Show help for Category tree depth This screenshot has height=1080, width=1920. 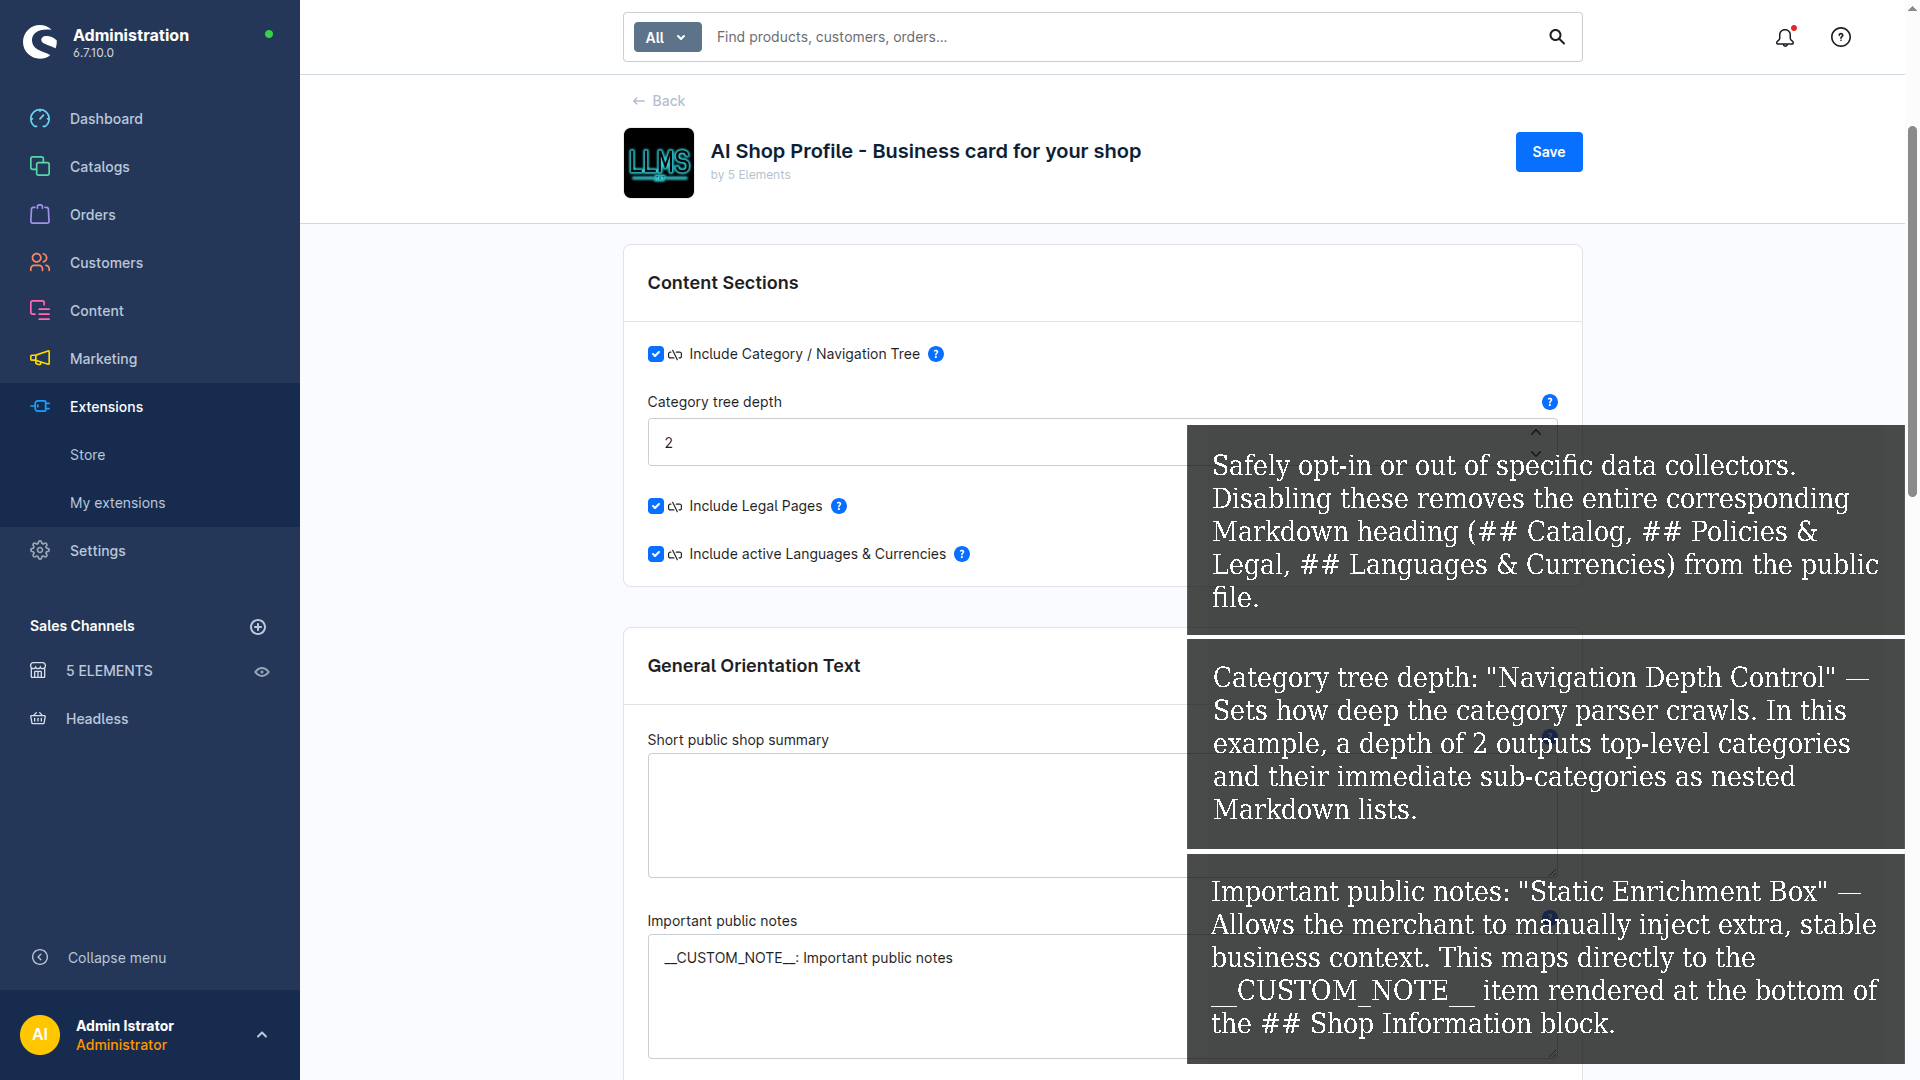(x=1550, y=402)
